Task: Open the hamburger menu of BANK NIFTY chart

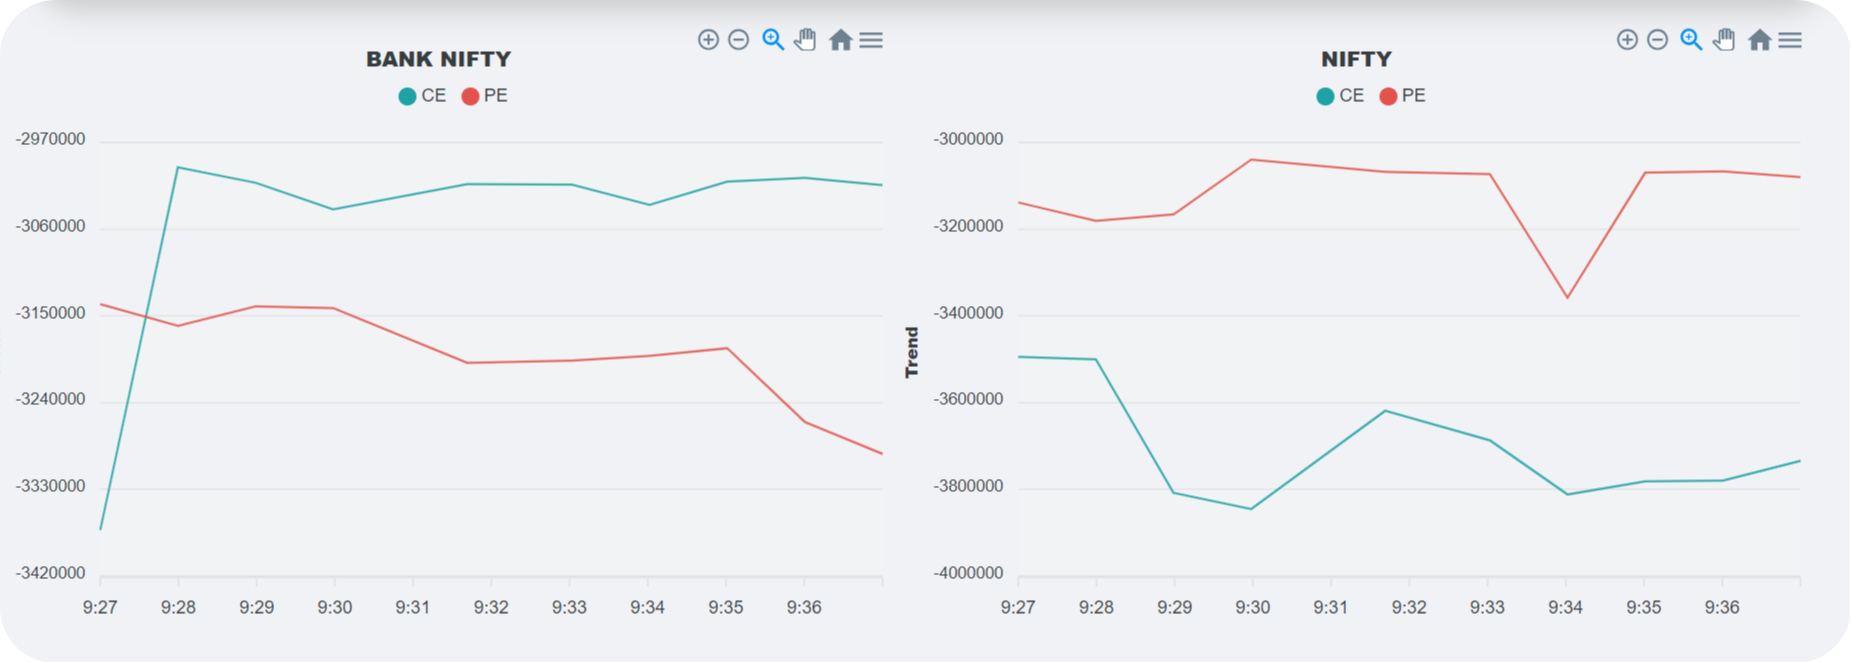Action: 871,40
